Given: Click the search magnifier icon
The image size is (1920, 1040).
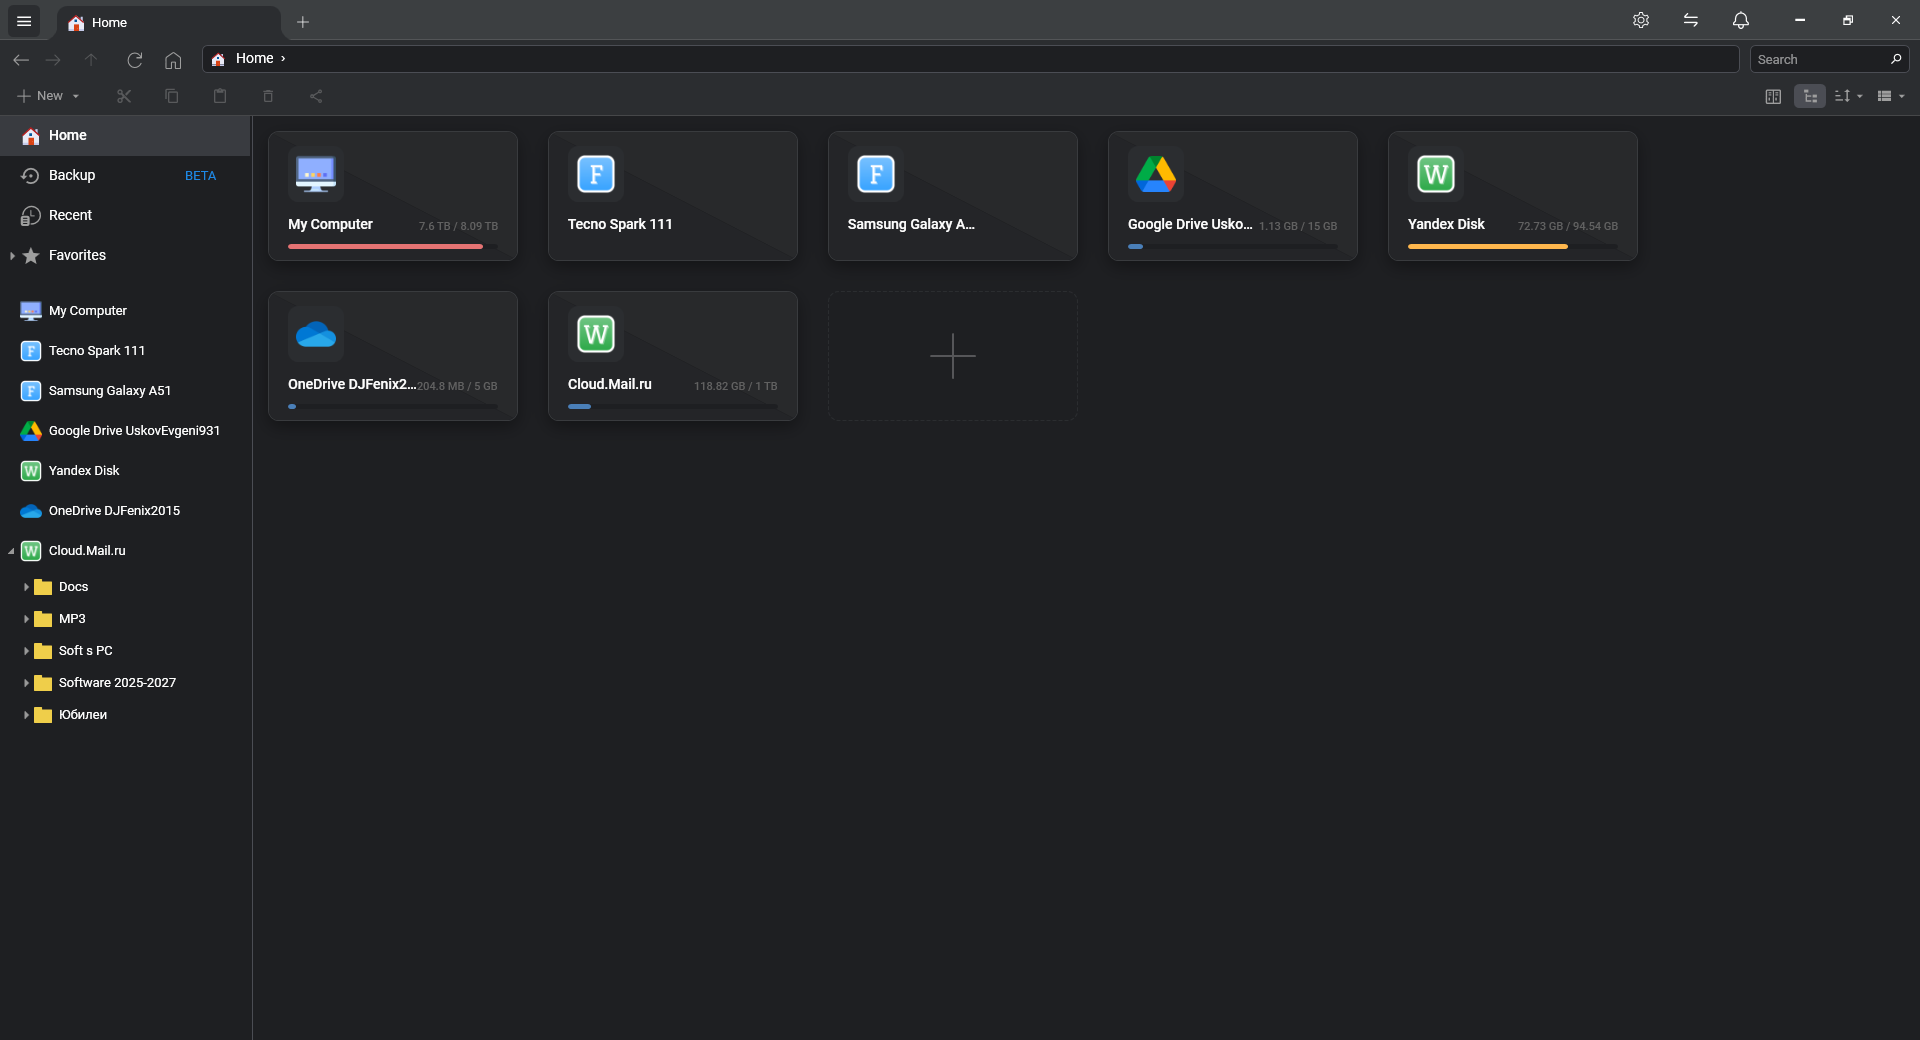Looking at the screenshot, I should pos(1896,59).
